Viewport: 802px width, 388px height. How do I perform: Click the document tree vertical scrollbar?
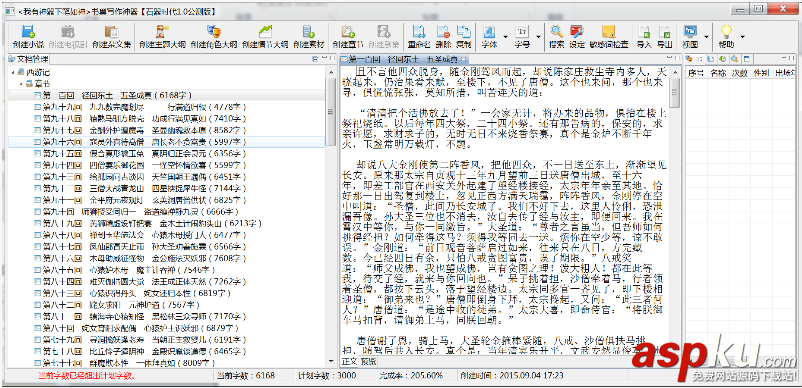[x=331, y=216]
